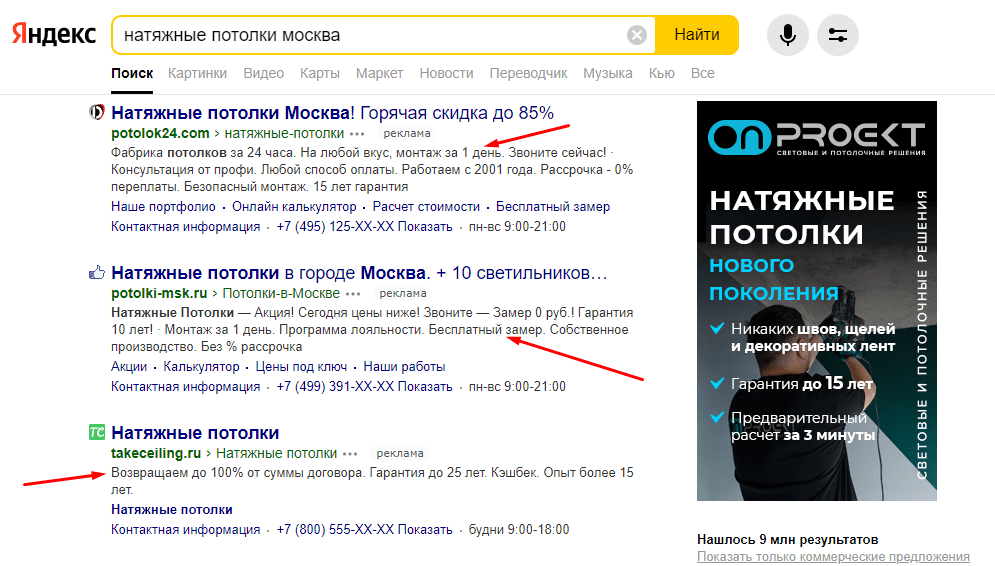This screenshot has height=566, width=995.
Task: Click the potolki-msk.ru domain link
Action: click(159, 293)
